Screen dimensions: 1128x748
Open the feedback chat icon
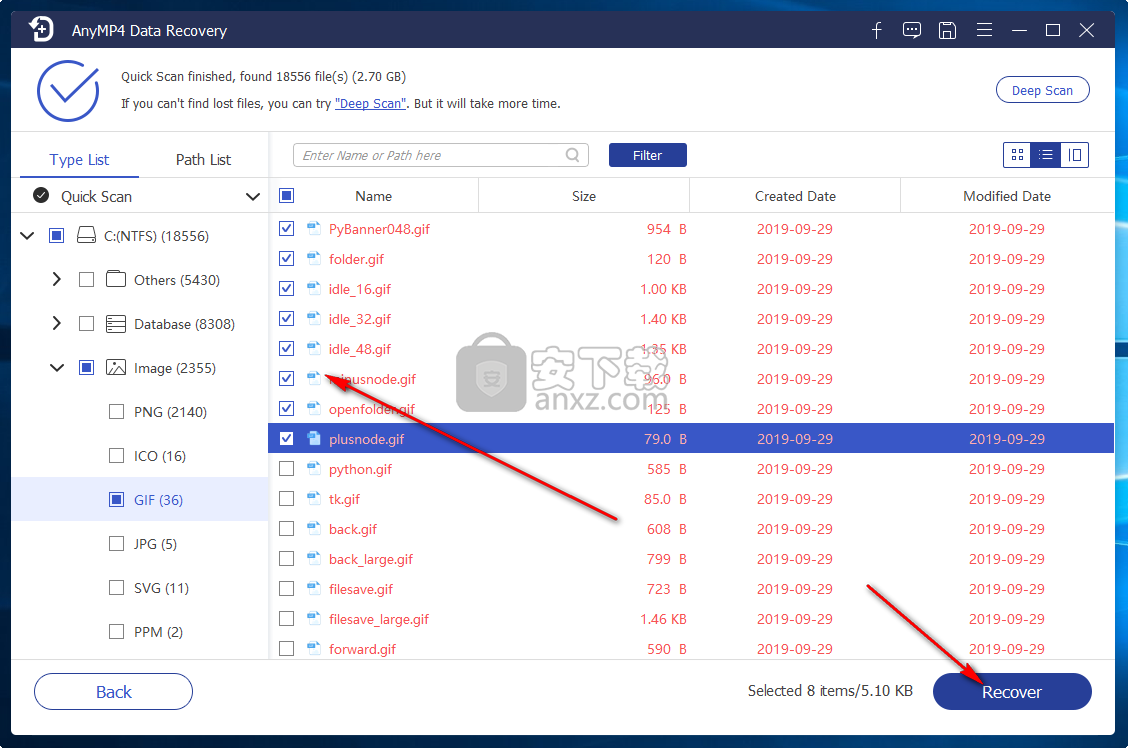pyautogui.click(x=911, y=30)
